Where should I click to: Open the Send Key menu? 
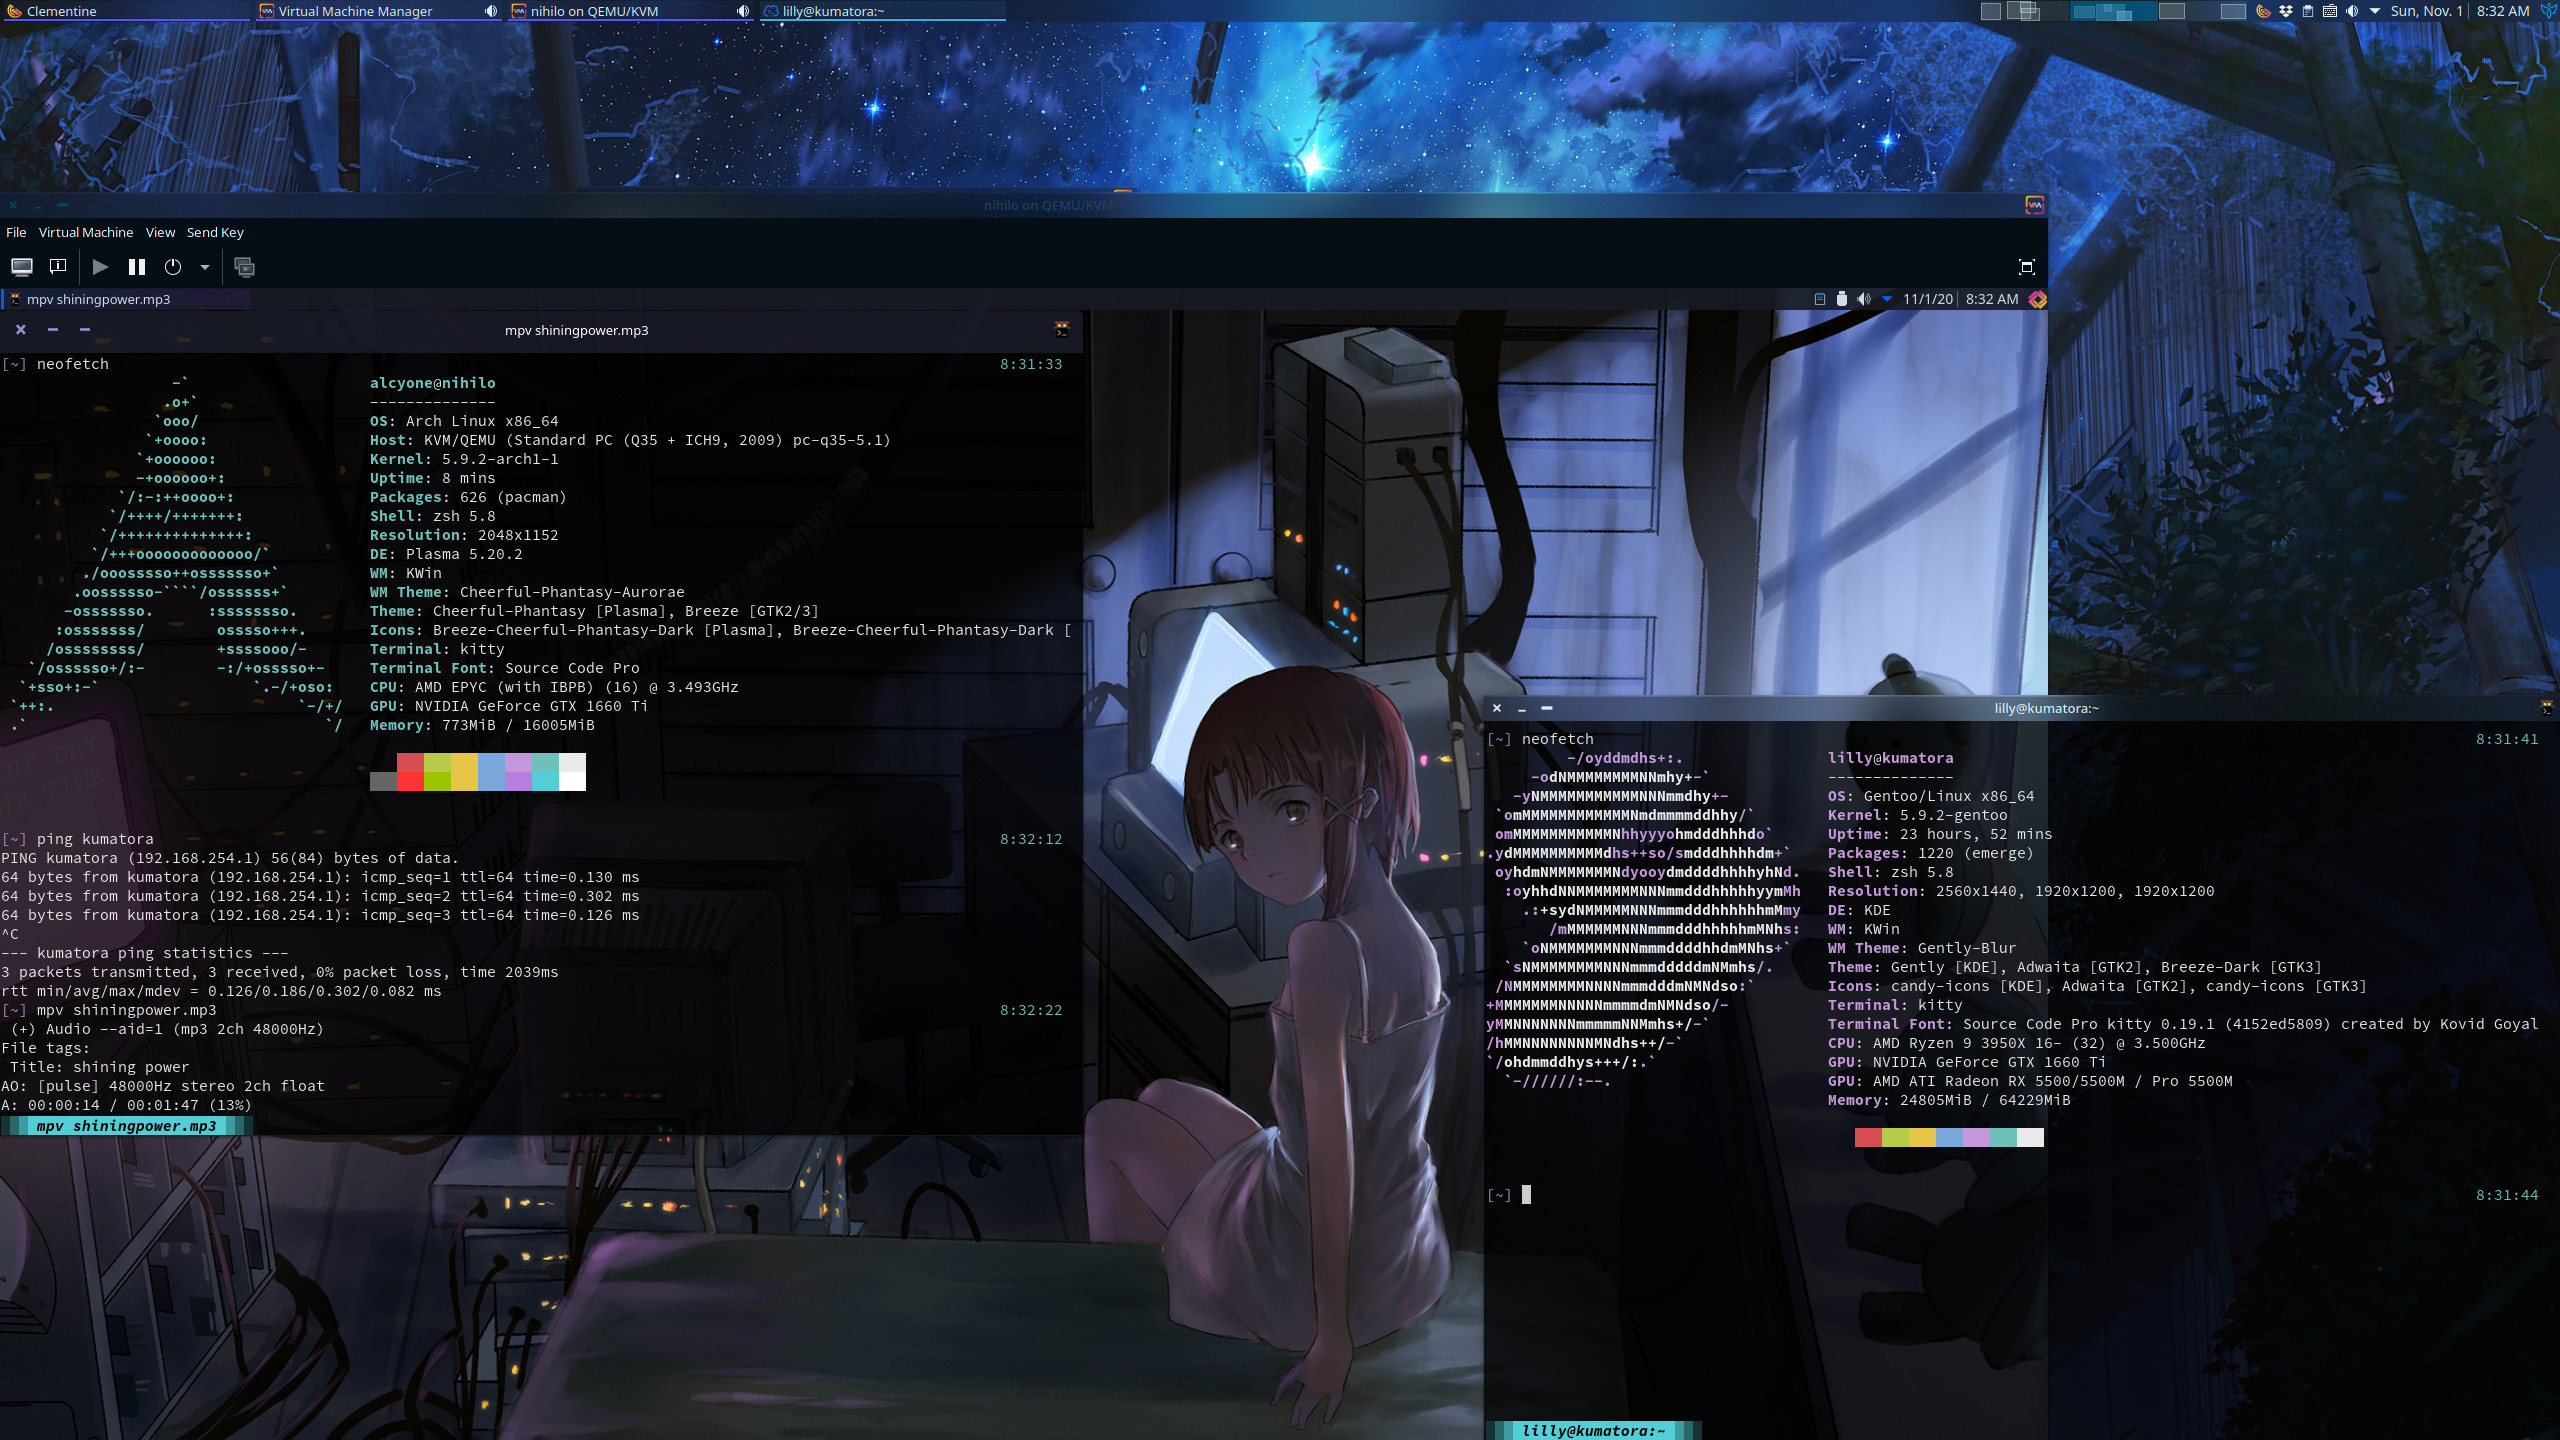(215, 232)
